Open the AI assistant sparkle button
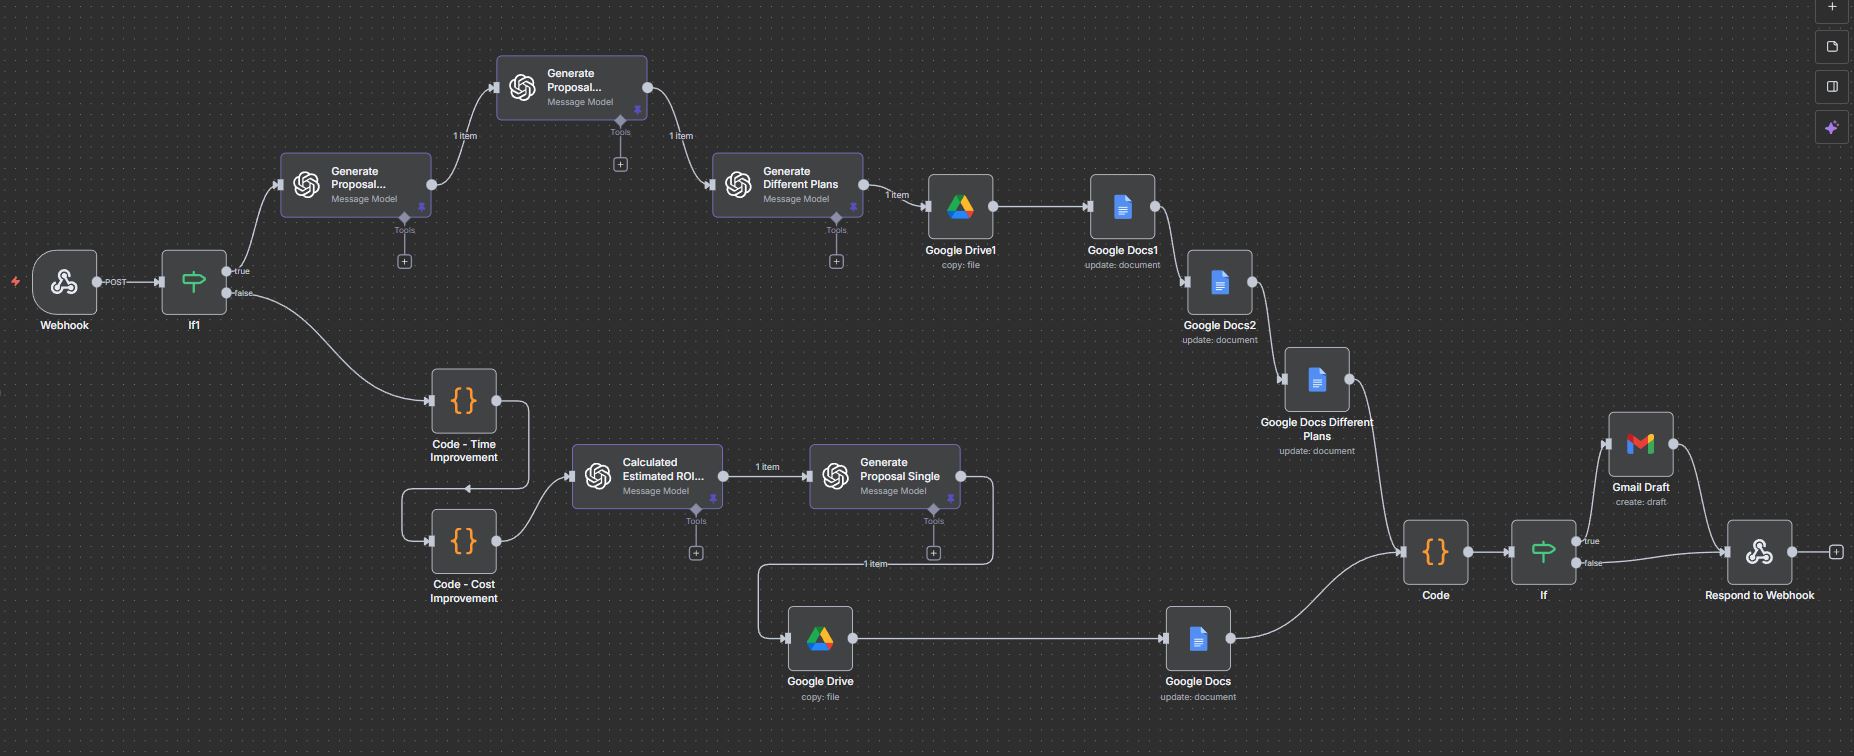1854x756 pixels. [x=1832, y=128]
